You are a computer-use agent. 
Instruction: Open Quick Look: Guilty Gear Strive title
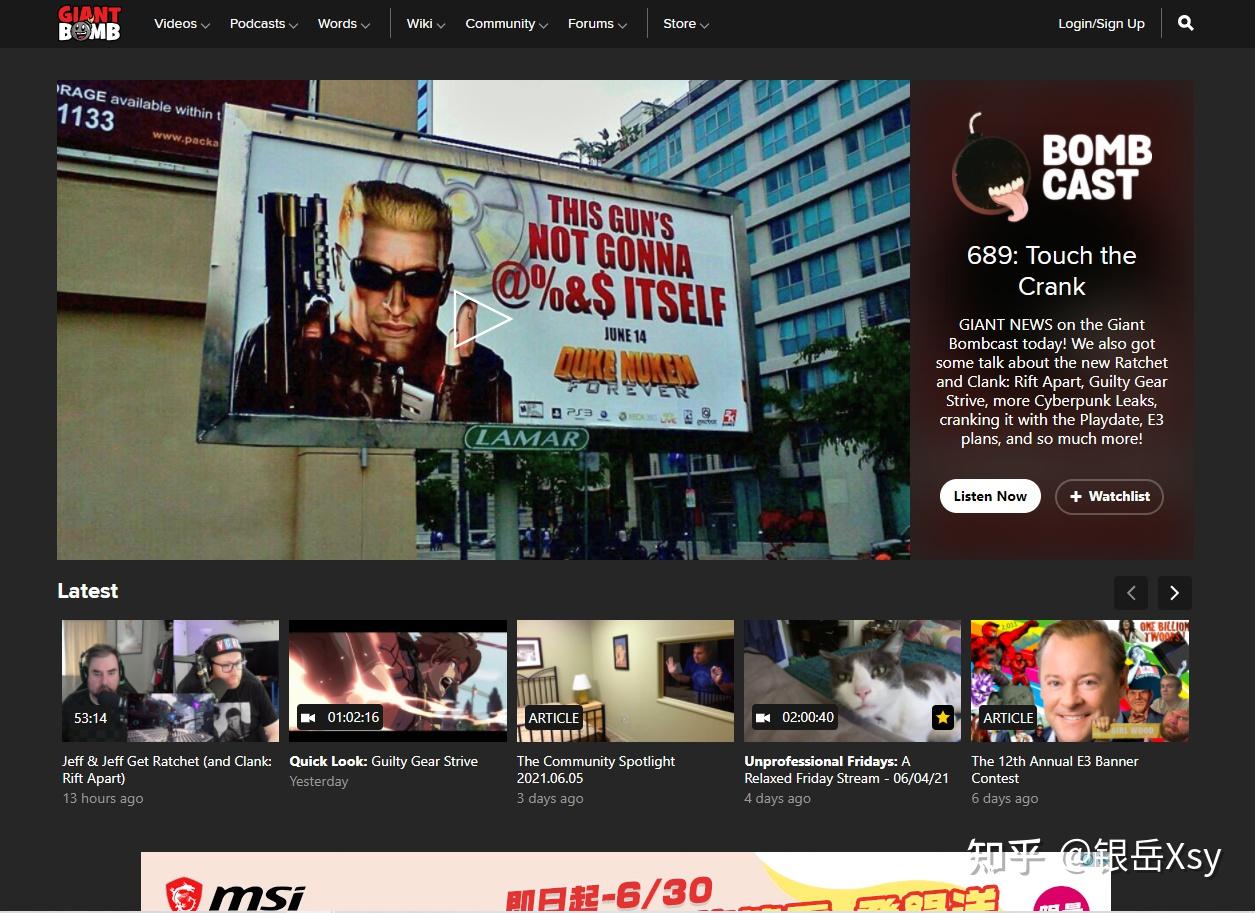[383, 761]
